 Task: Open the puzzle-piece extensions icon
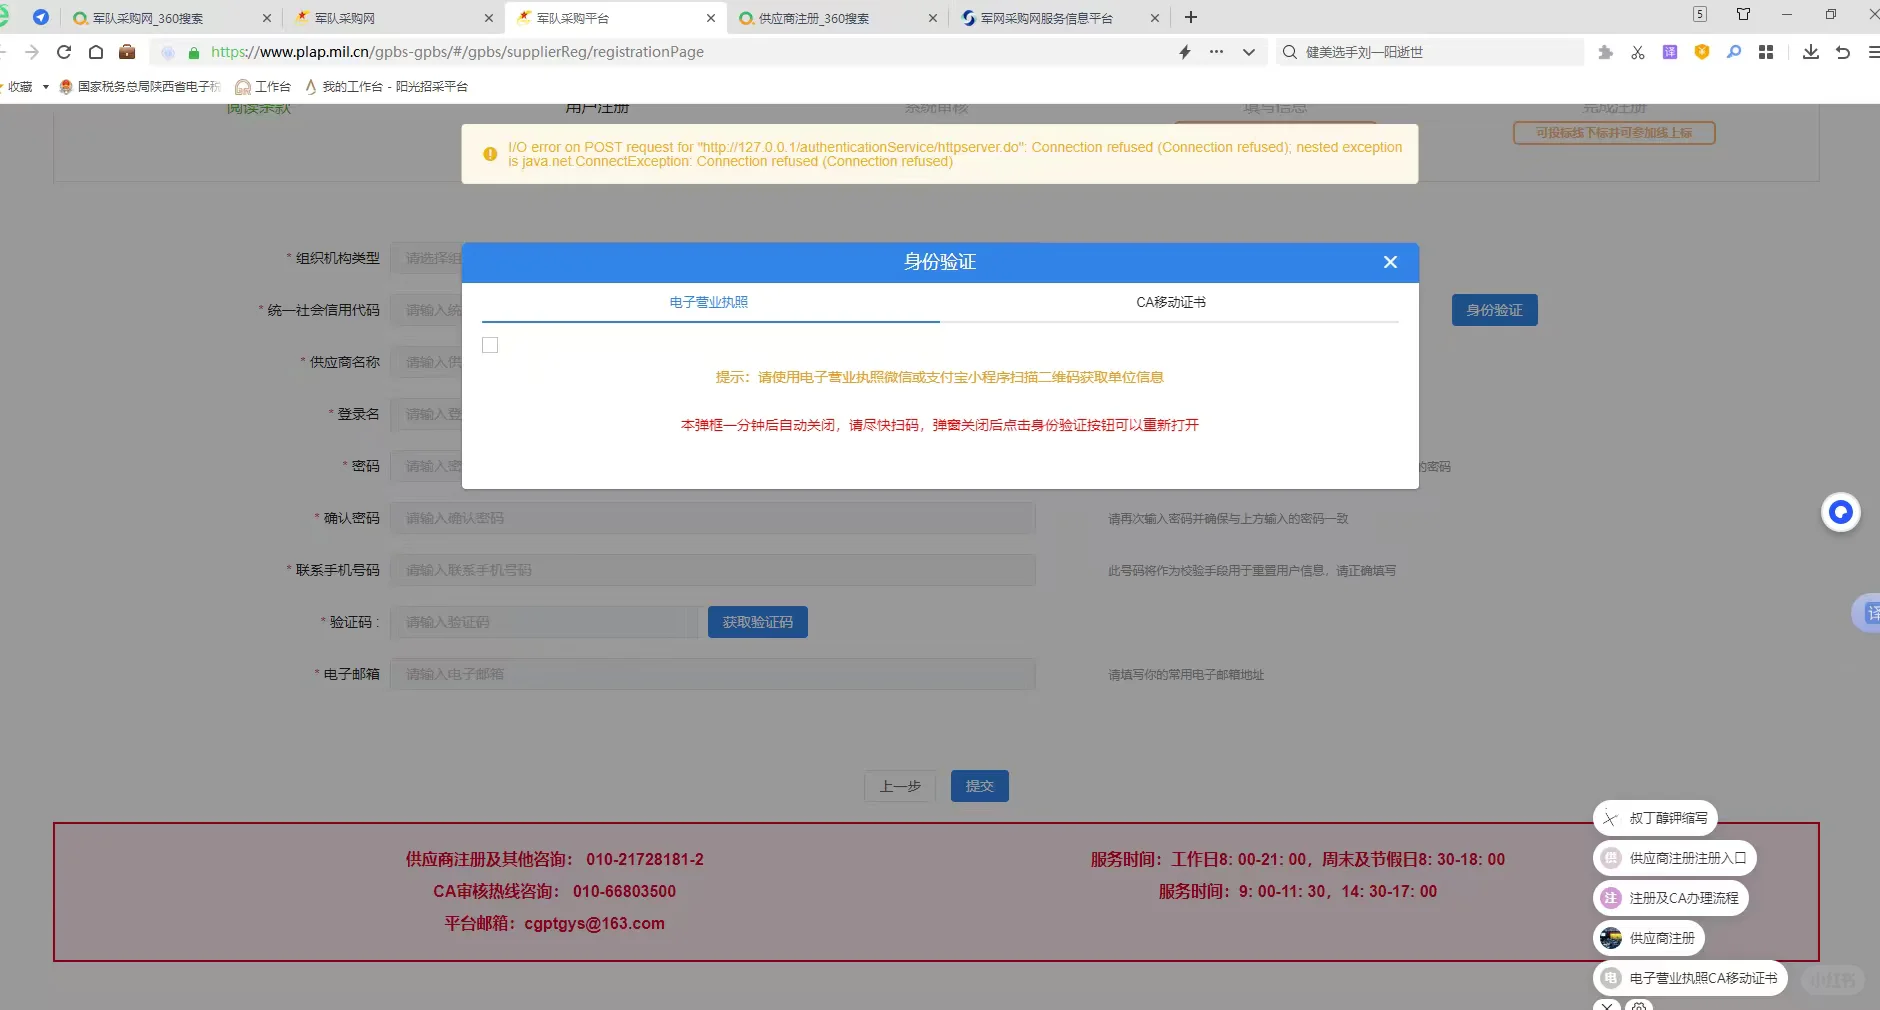(1606, 52)
